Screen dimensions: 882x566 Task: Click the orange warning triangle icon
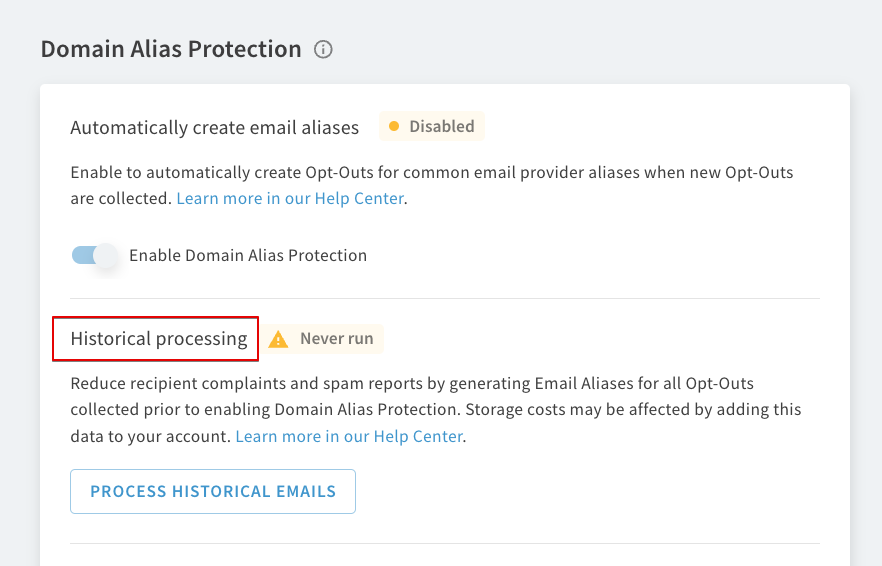pos(278,339)
